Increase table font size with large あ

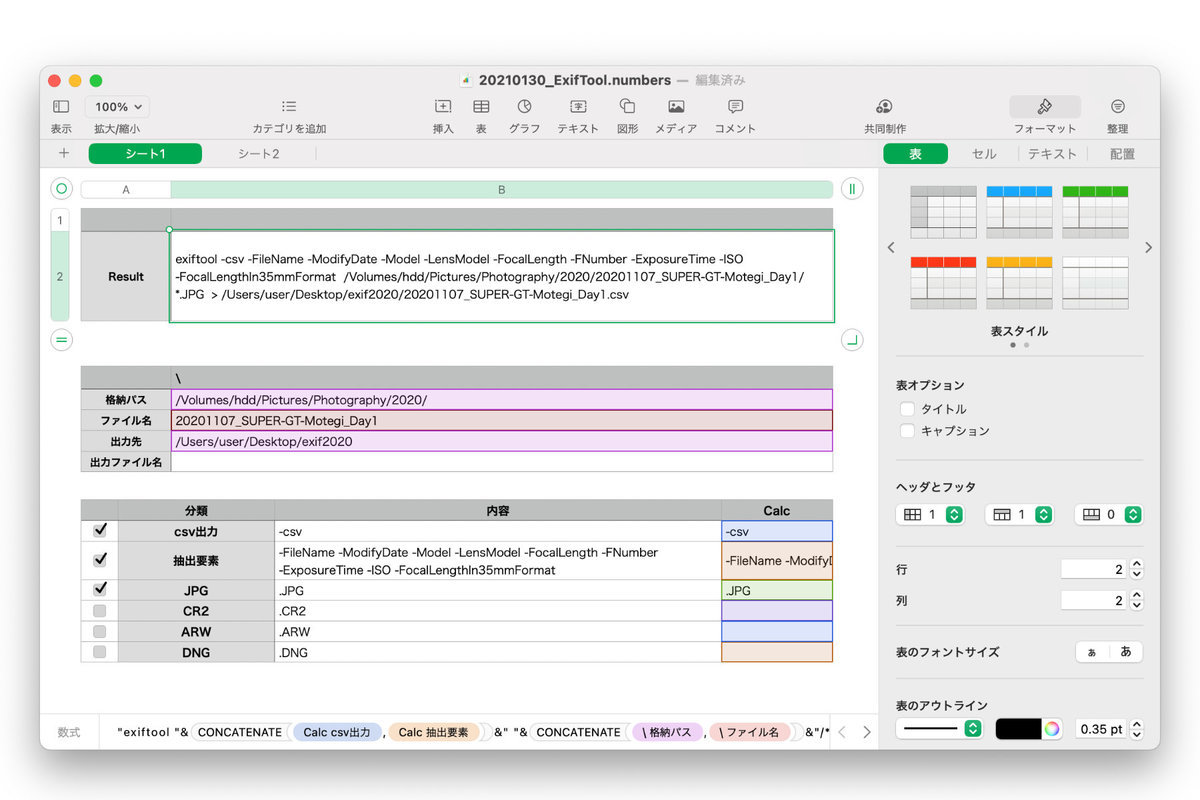point(1126,652)
